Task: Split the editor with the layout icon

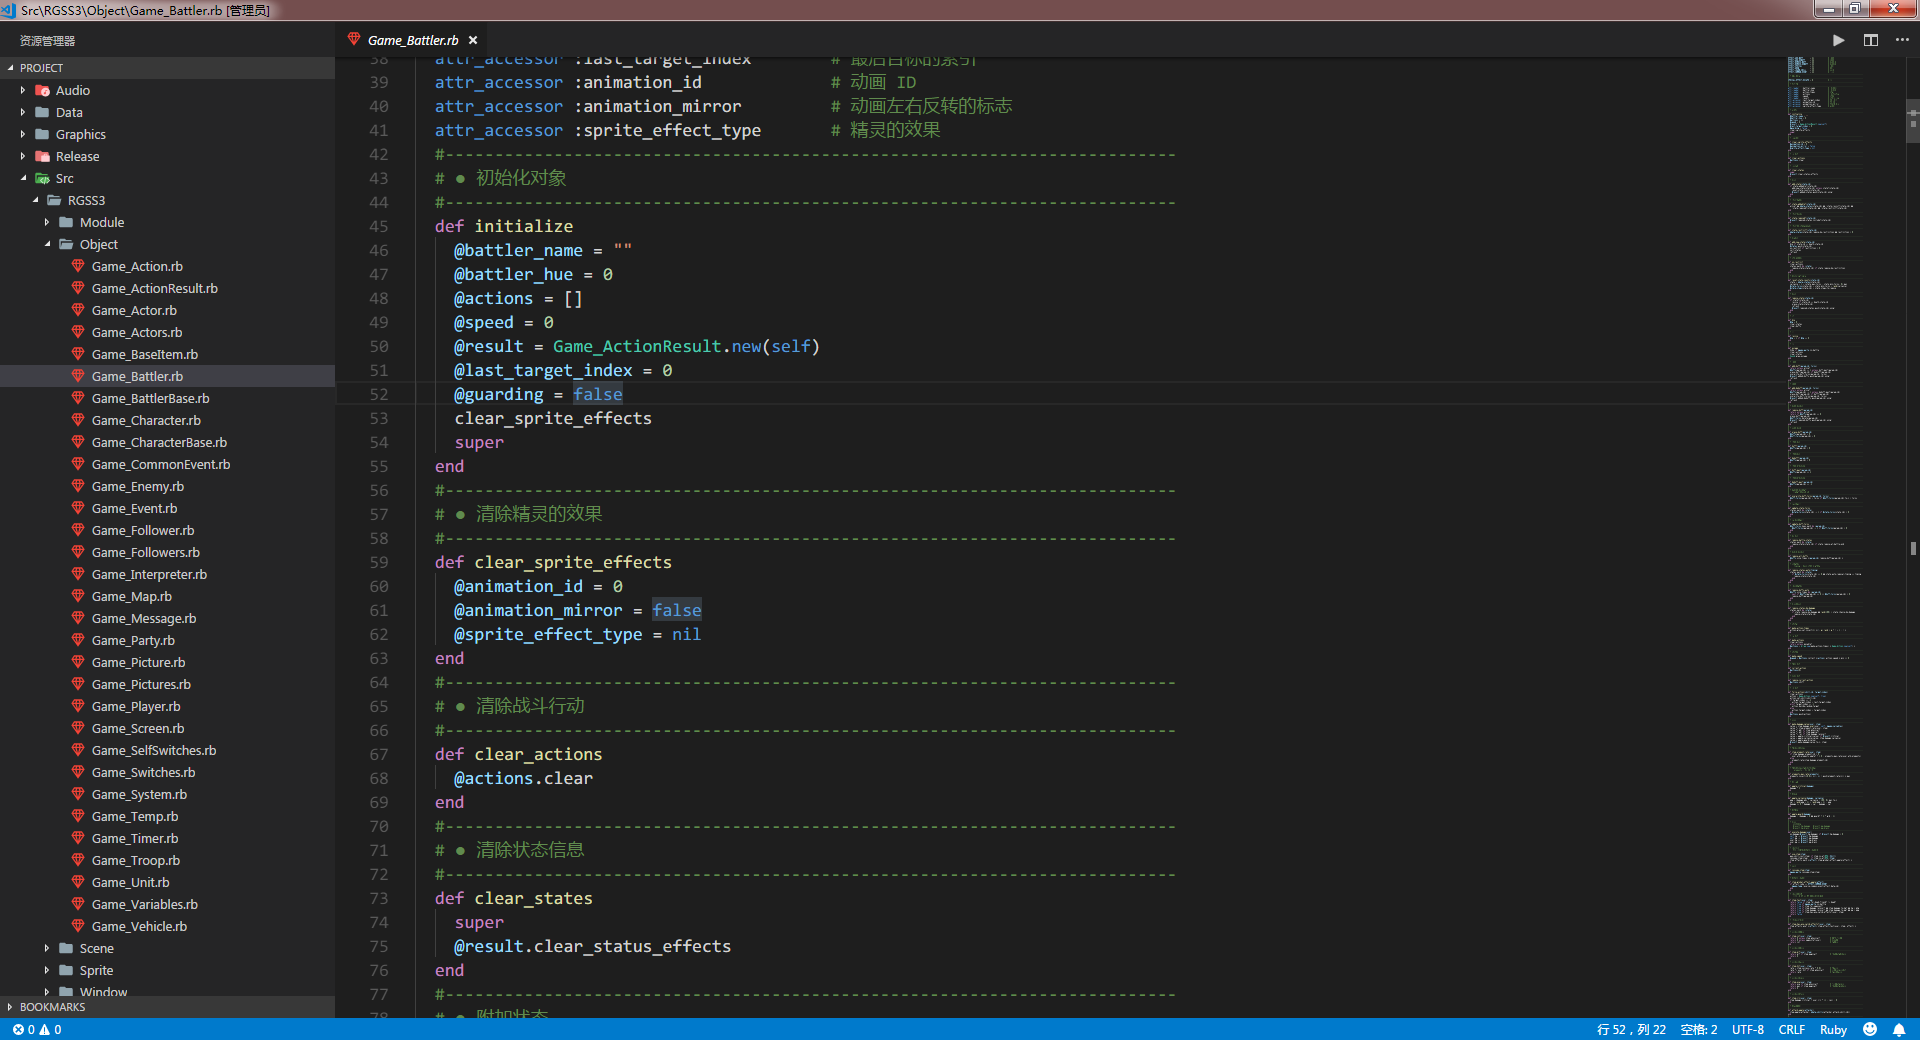Action: pos(1870,40)
